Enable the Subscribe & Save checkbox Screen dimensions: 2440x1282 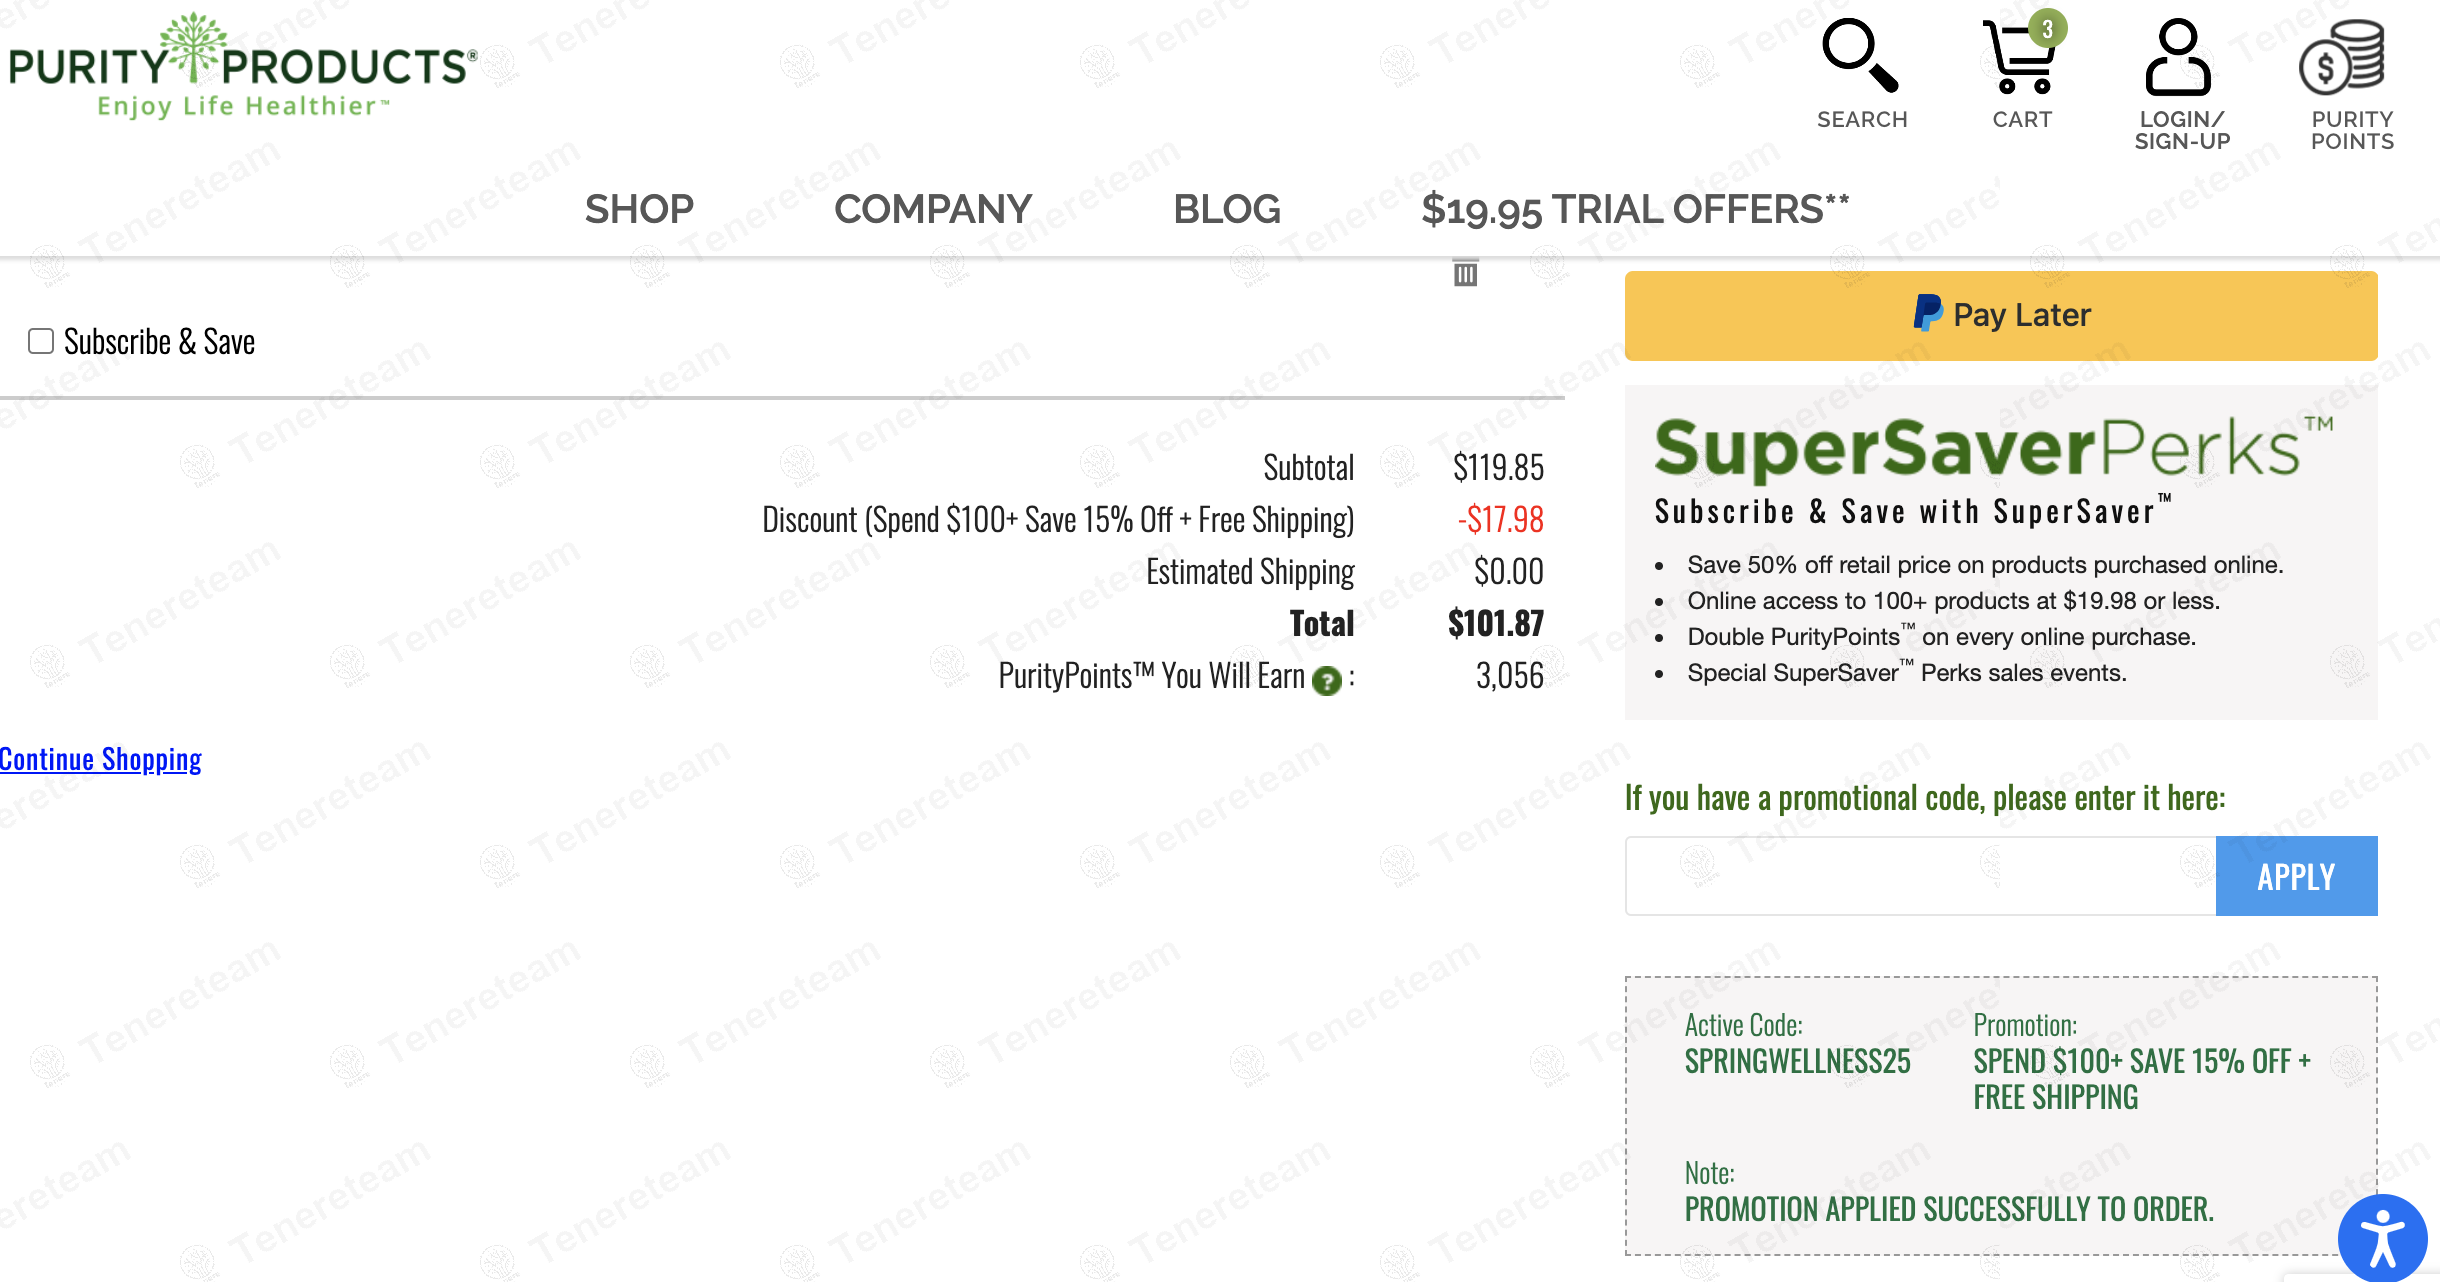click(x=41, y=341)
